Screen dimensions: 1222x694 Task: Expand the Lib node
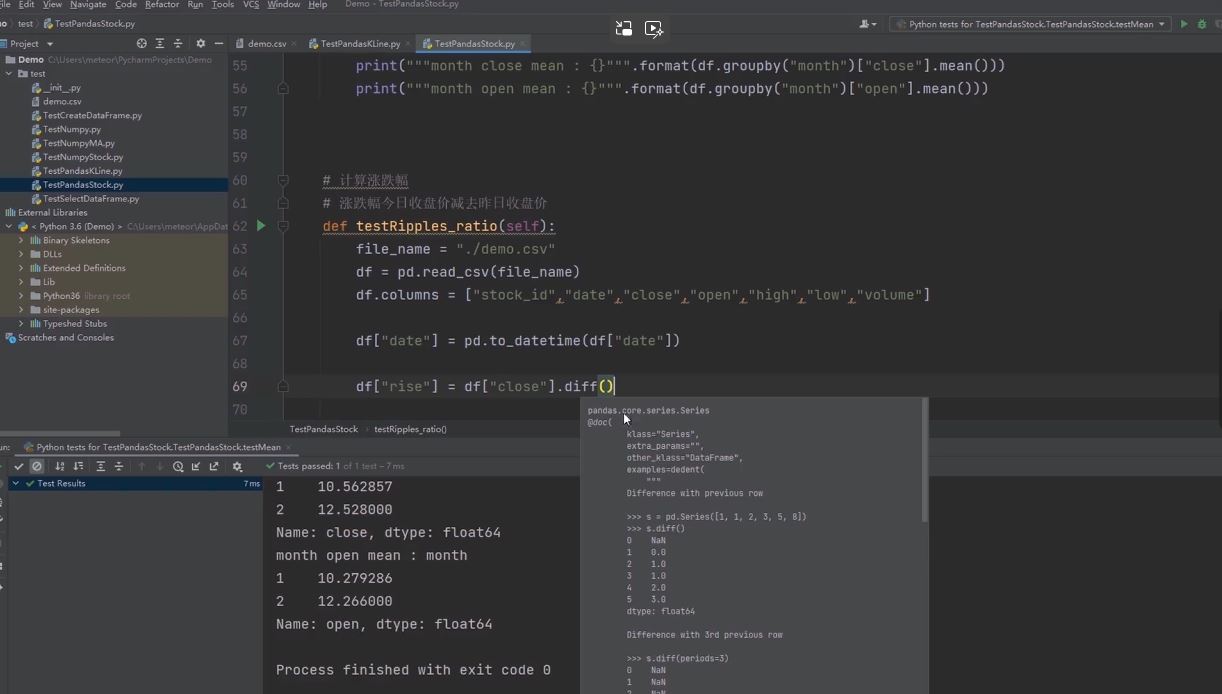click(x=21, y=282)
